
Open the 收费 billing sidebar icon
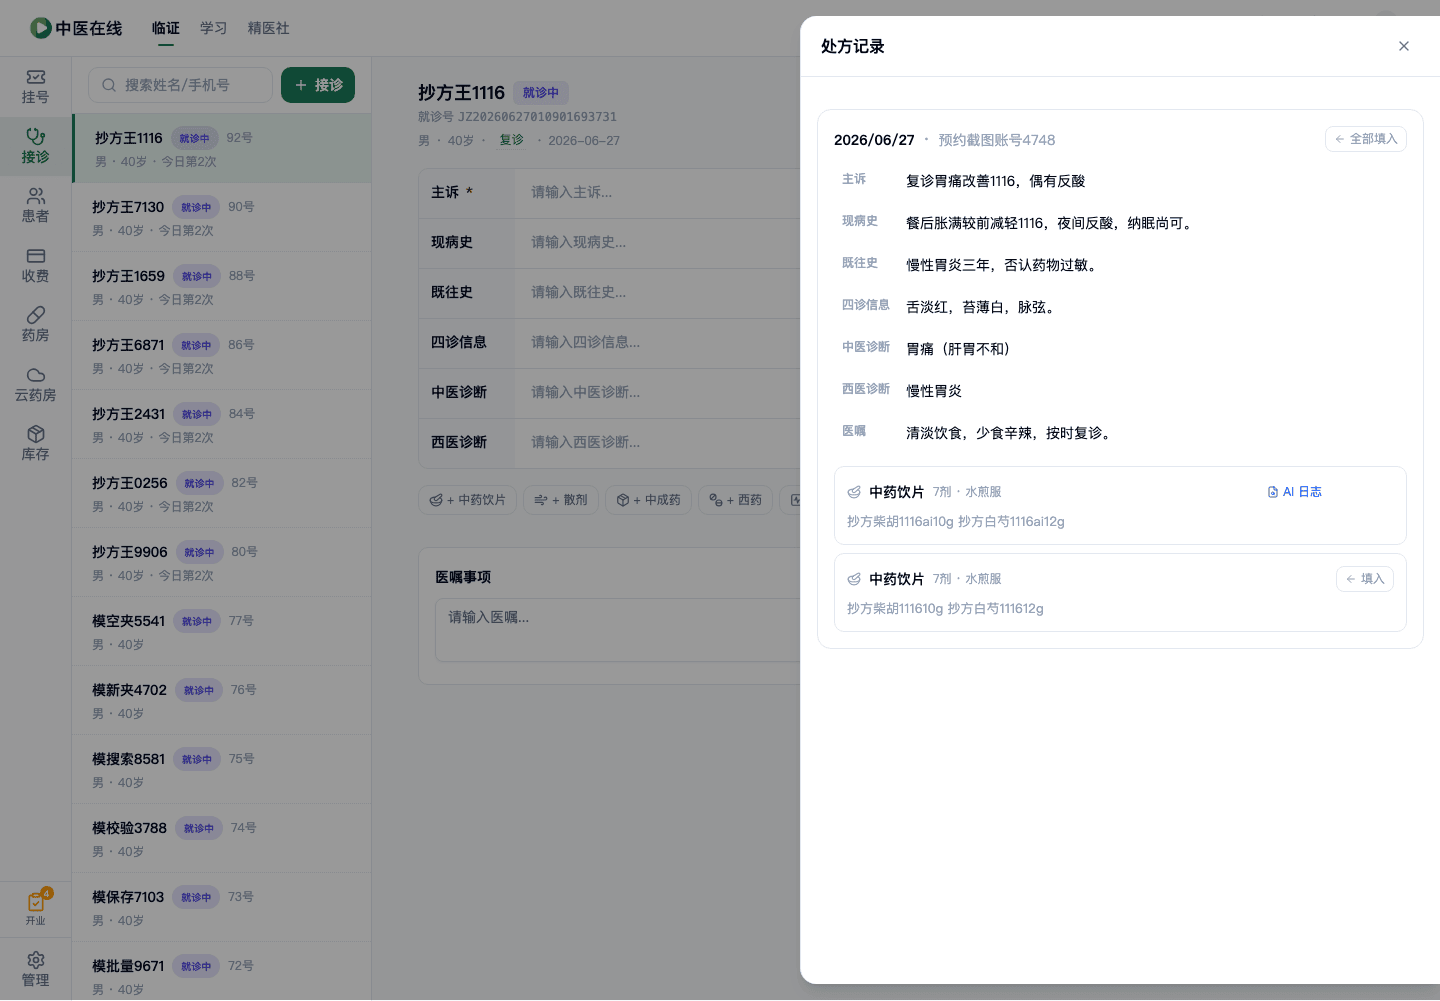36,256
